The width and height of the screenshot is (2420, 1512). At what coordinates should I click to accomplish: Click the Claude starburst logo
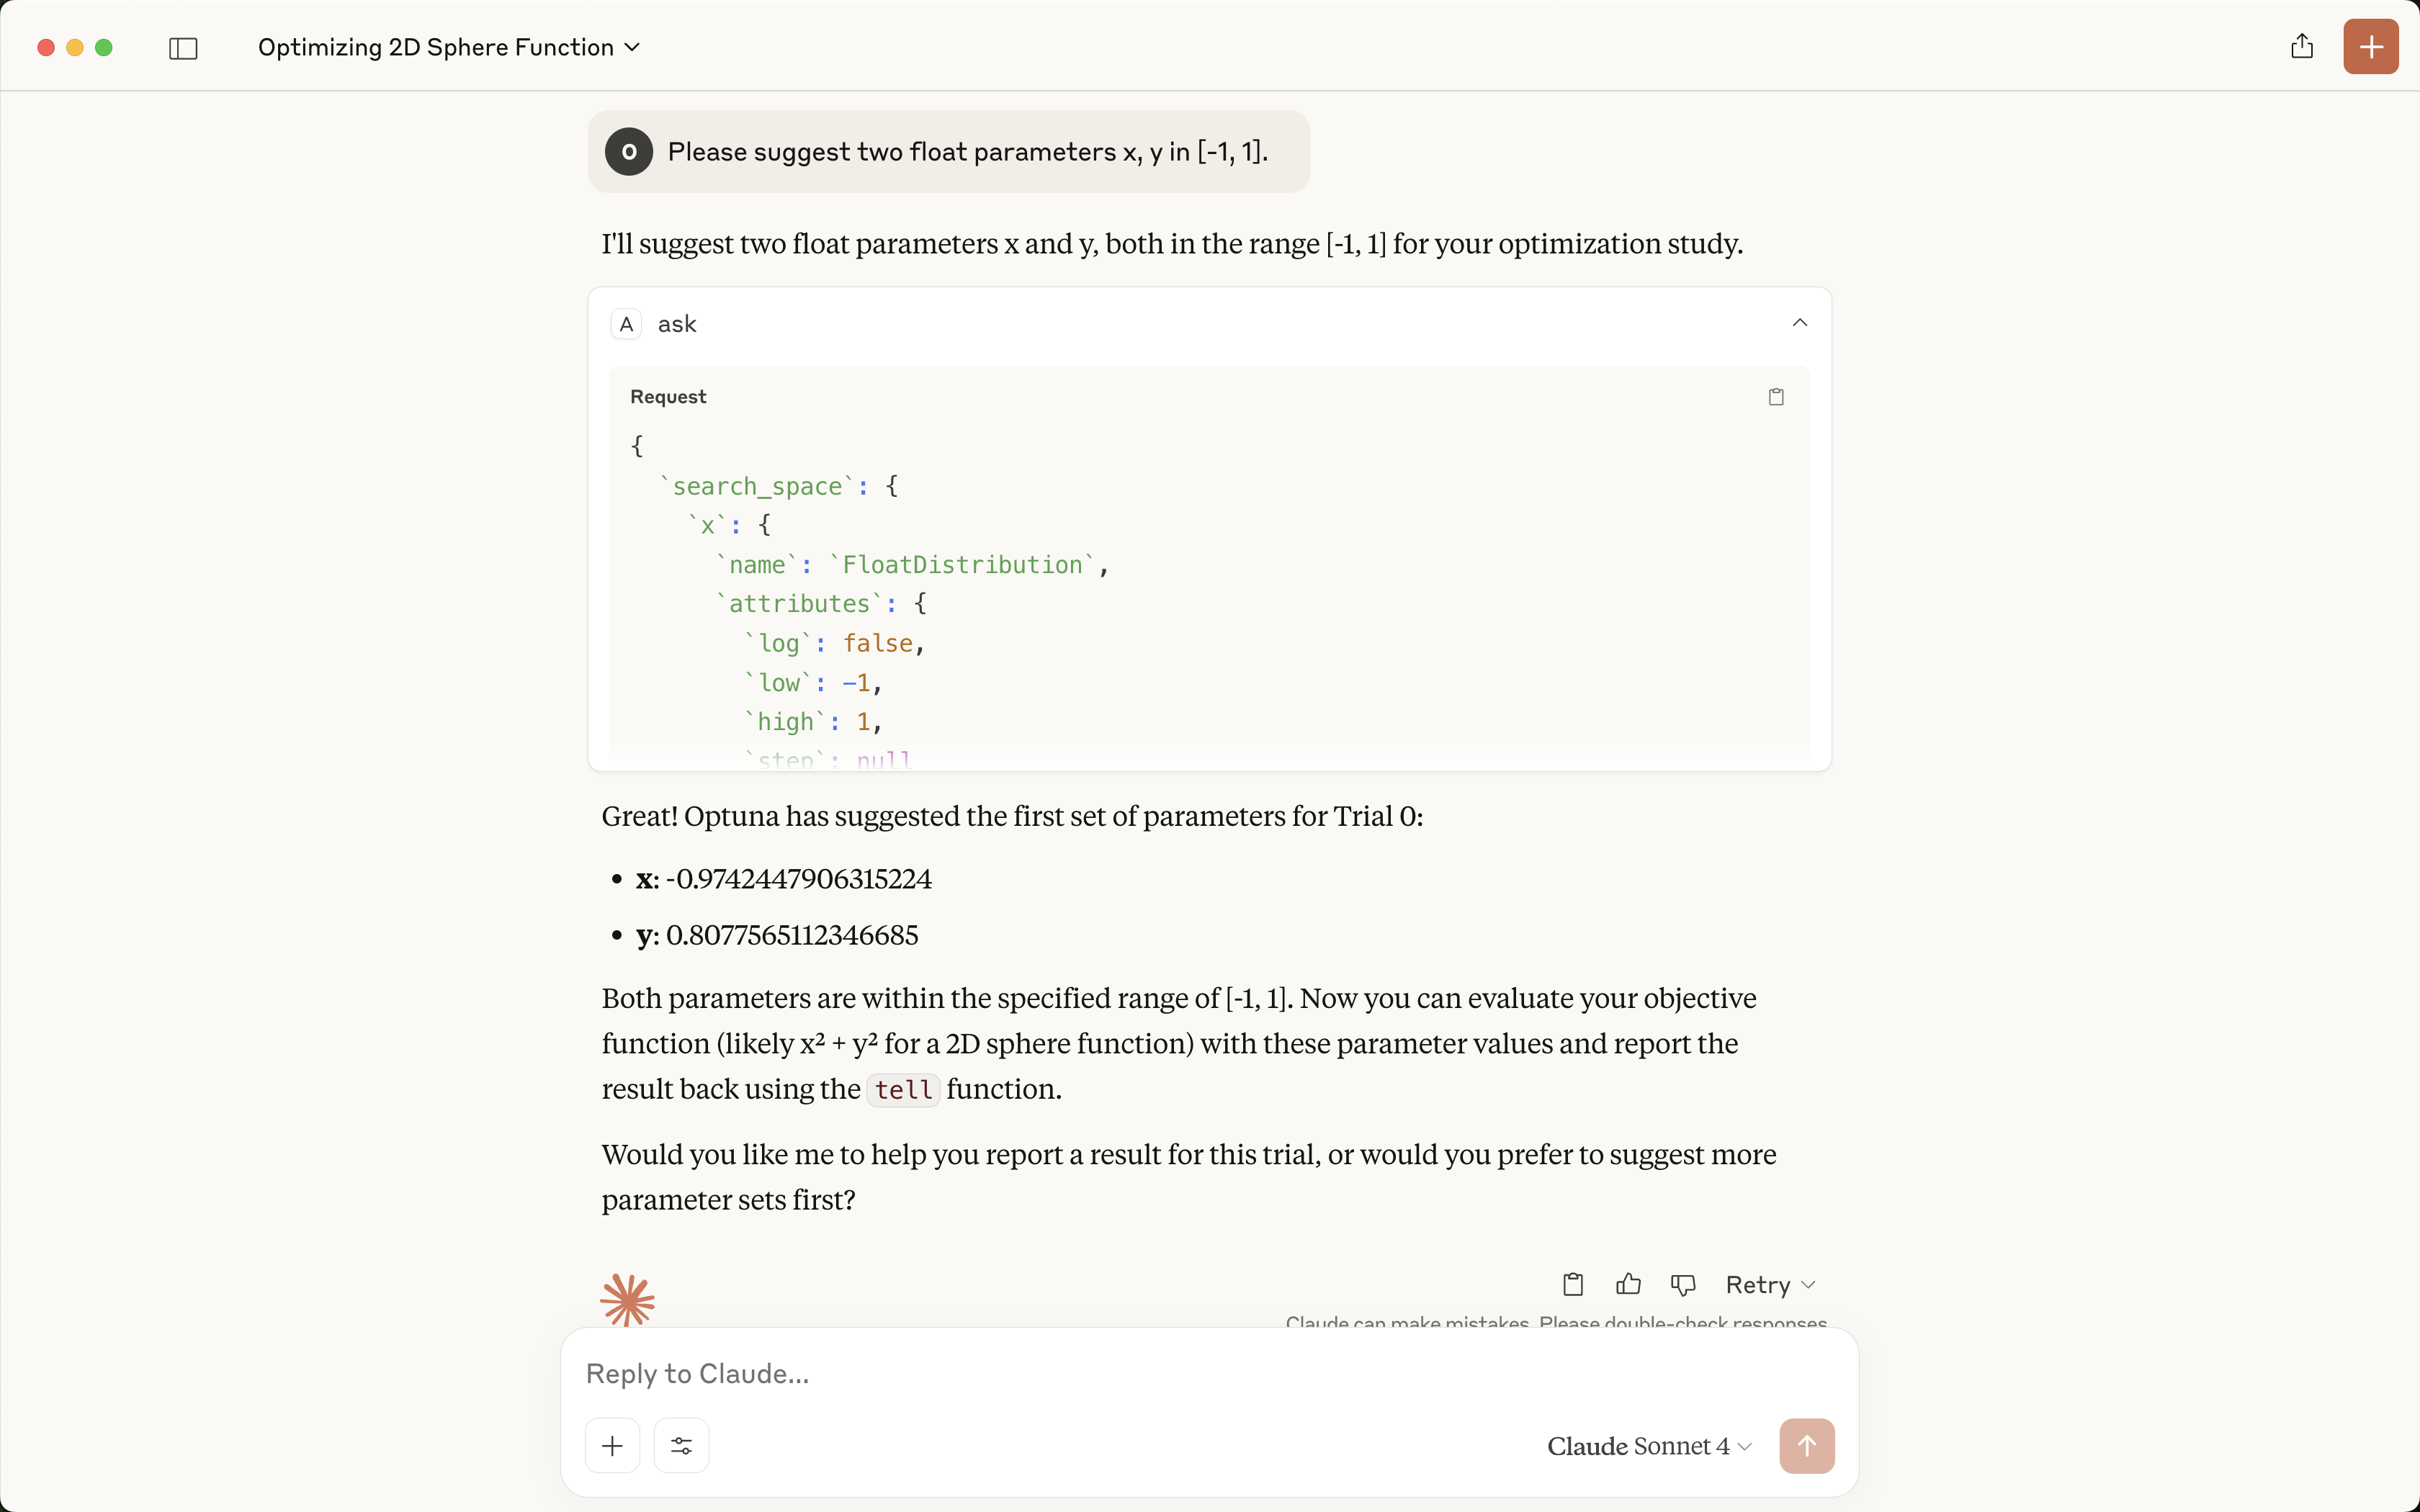(627, 1300)
